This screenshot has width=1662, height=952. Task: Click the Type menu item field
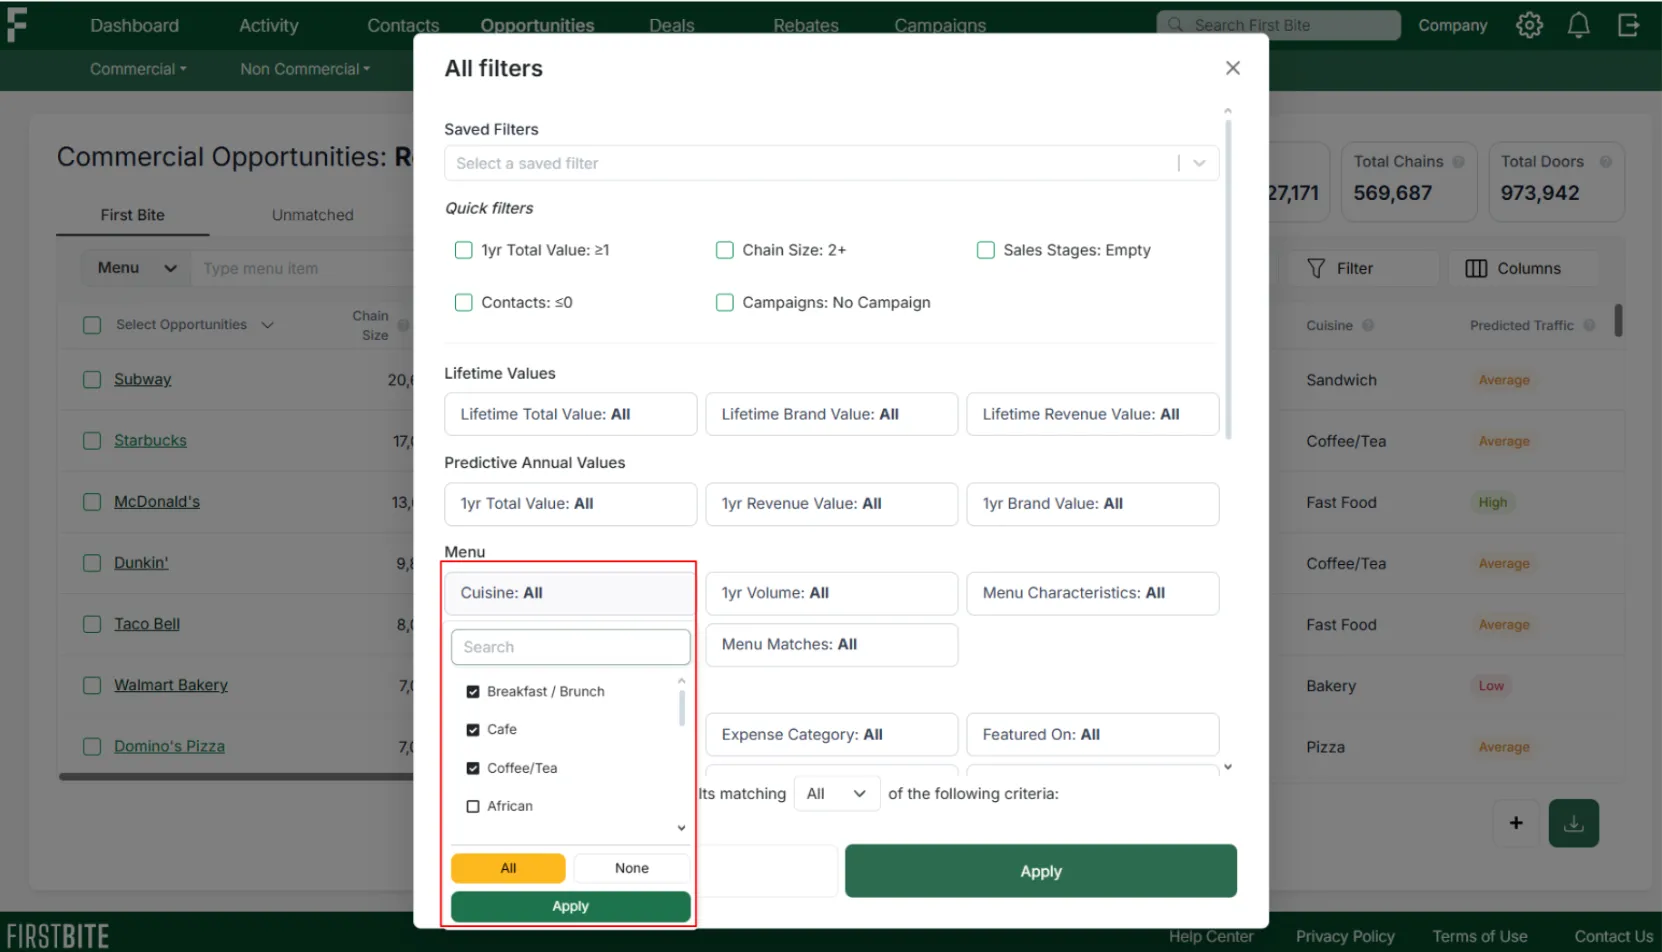click(x=302, y=268)
